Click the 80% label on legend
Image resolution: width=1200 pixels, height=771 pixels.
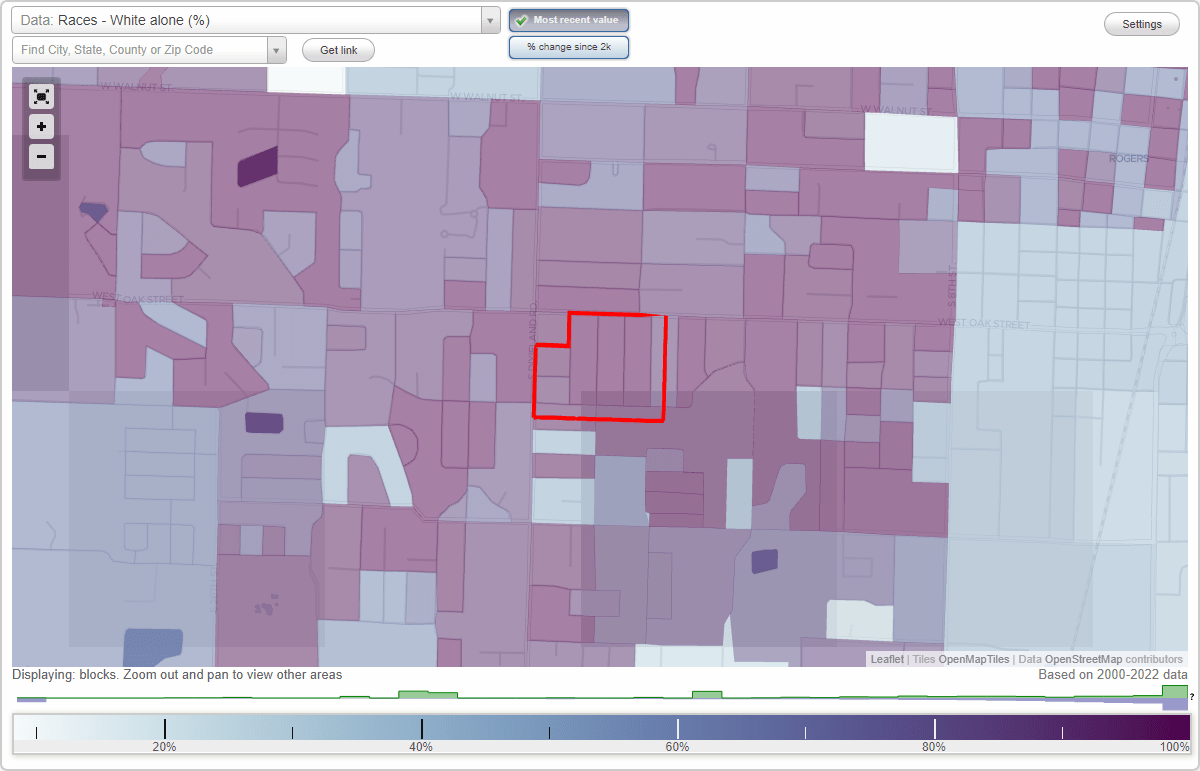pyautogui.click(x=934, y=747)
